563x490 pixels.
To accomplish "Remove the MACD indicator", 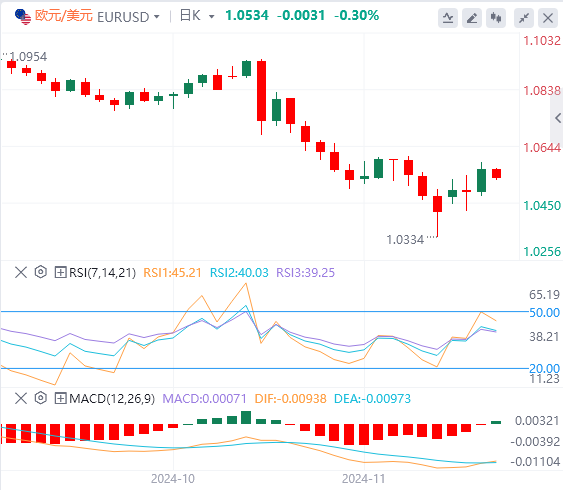I will (21, 398).
